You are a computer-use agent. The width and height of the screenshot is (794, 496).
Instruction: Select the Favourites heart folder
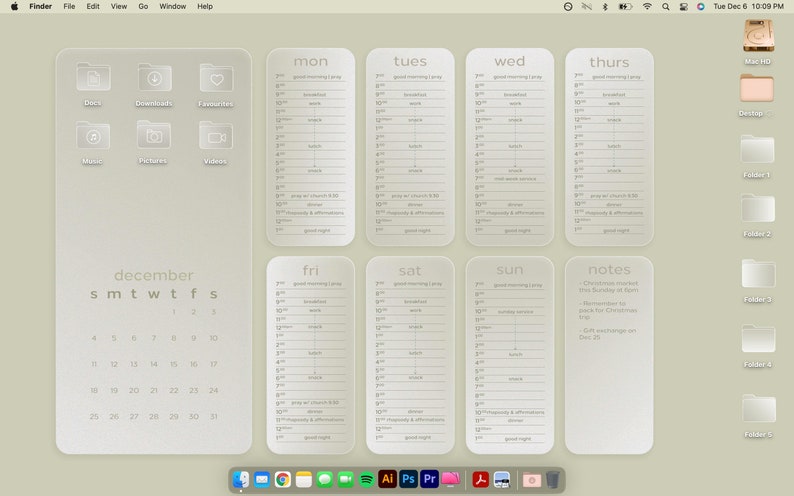tap(216, 78)
